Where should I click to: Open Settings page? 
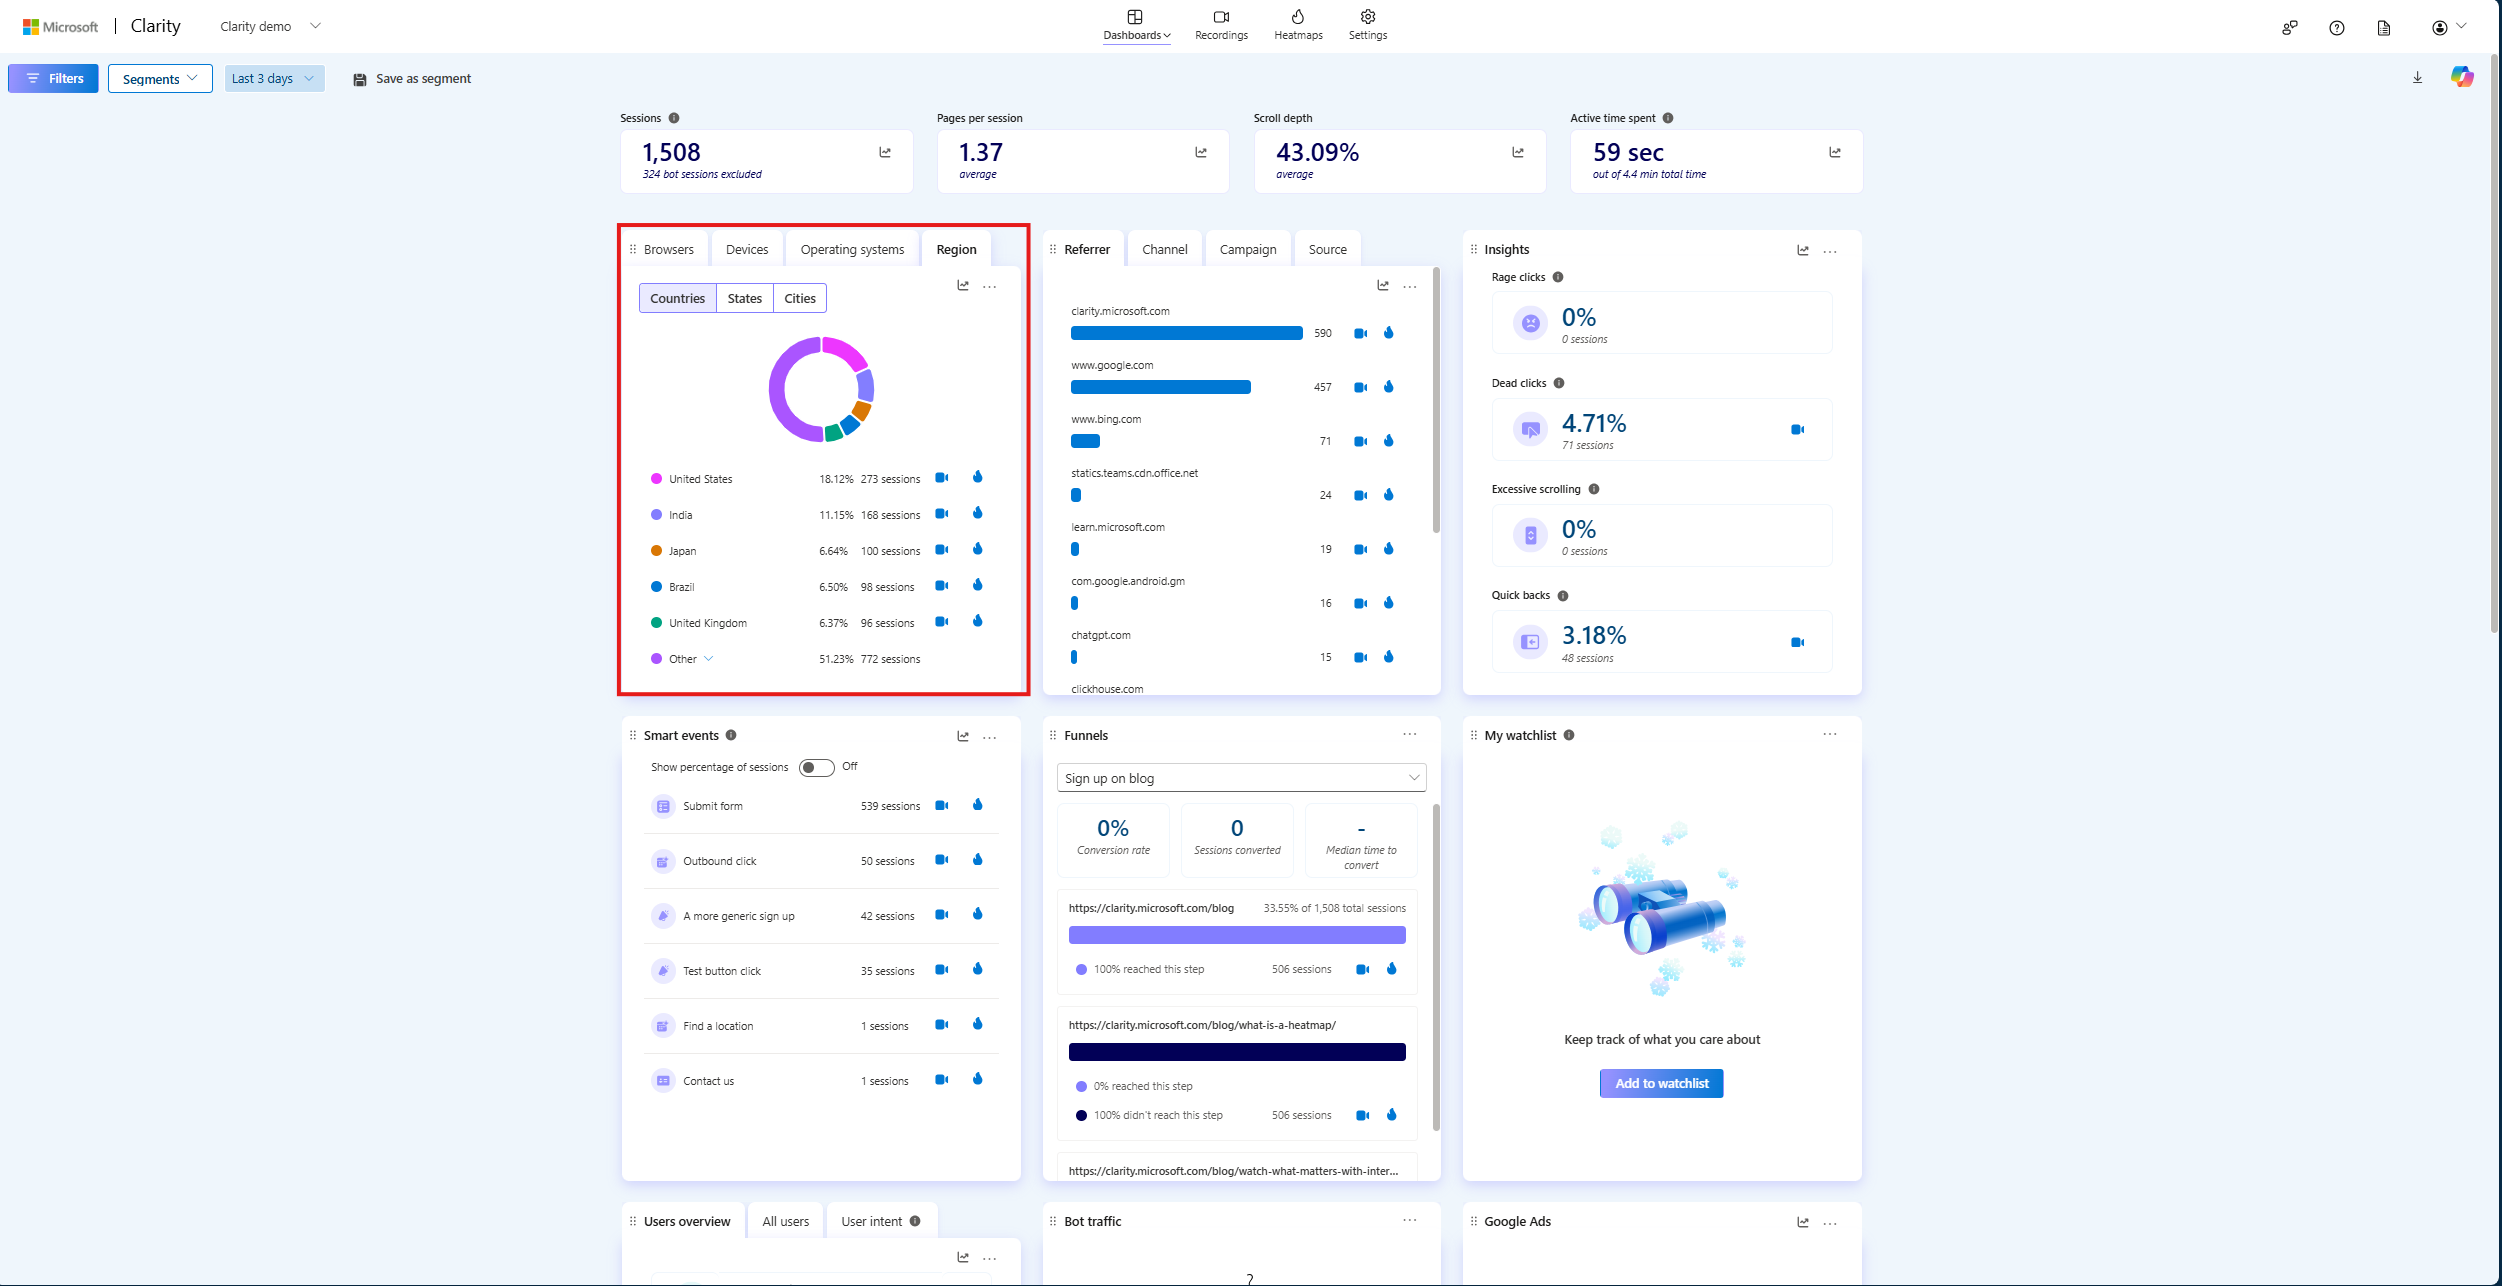pyautogui.click(x=1368, y=25)
